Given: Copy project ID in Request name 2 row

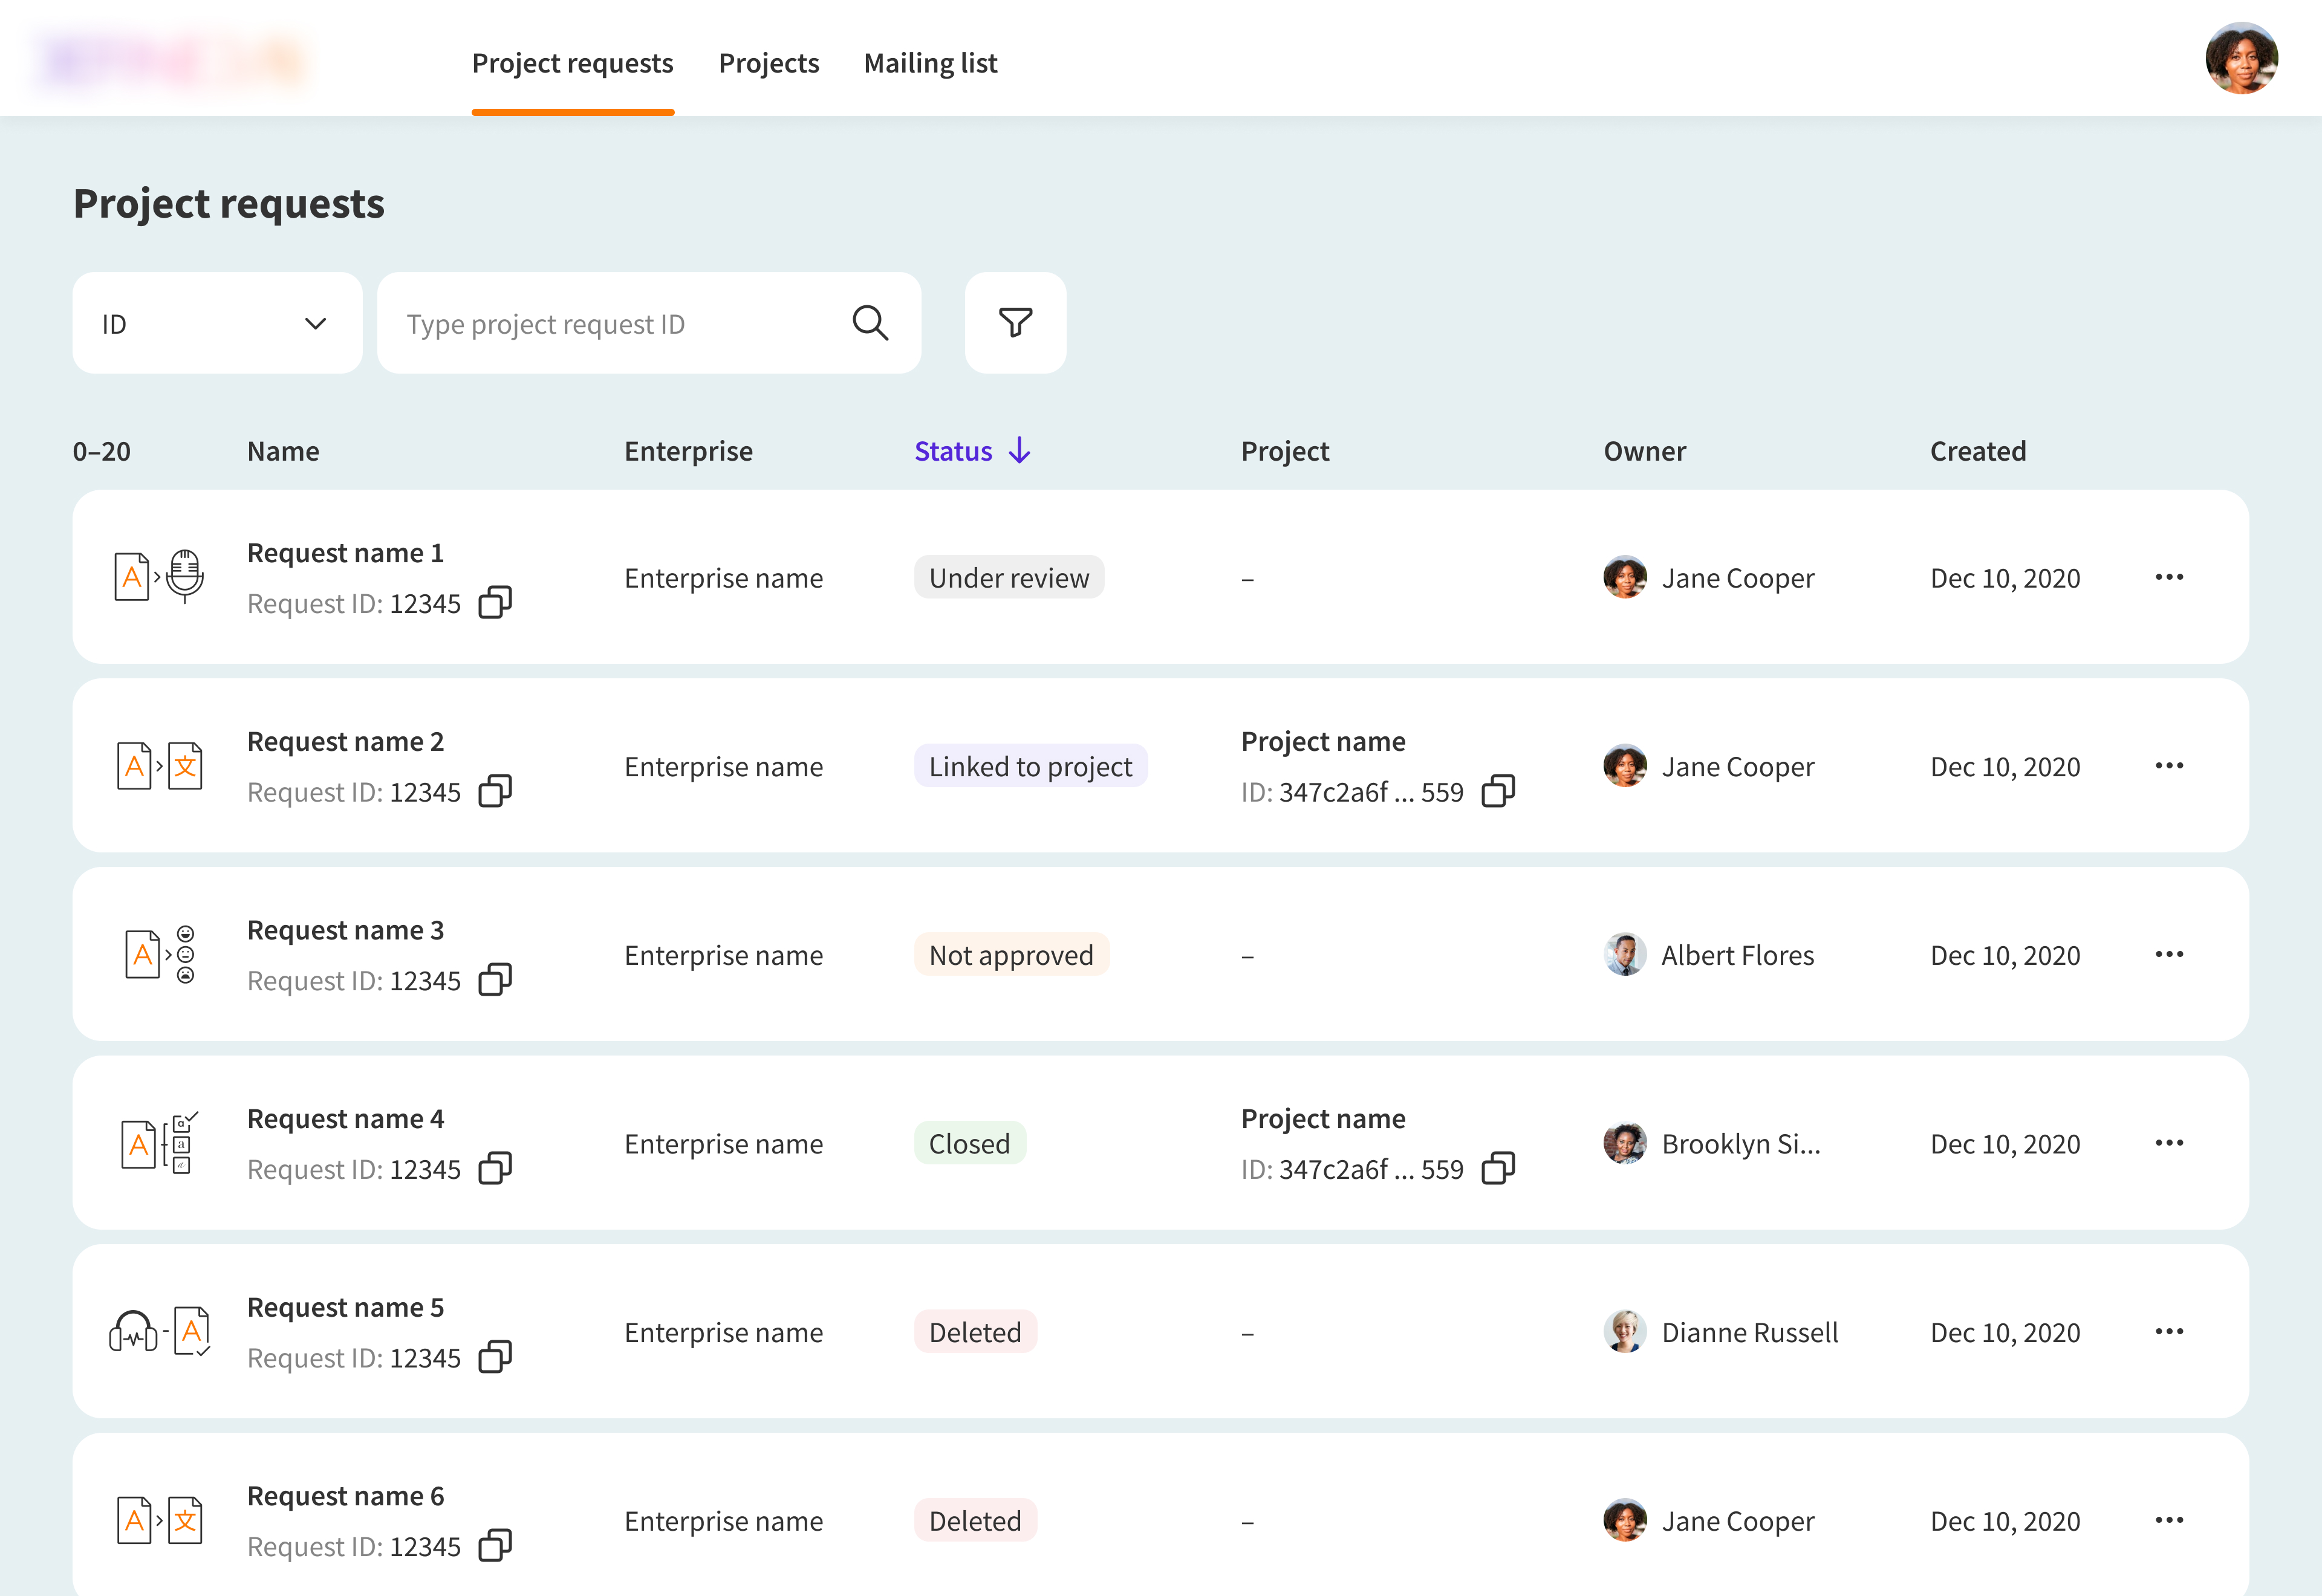Looking at the screenshot, I should (1497, 791).
